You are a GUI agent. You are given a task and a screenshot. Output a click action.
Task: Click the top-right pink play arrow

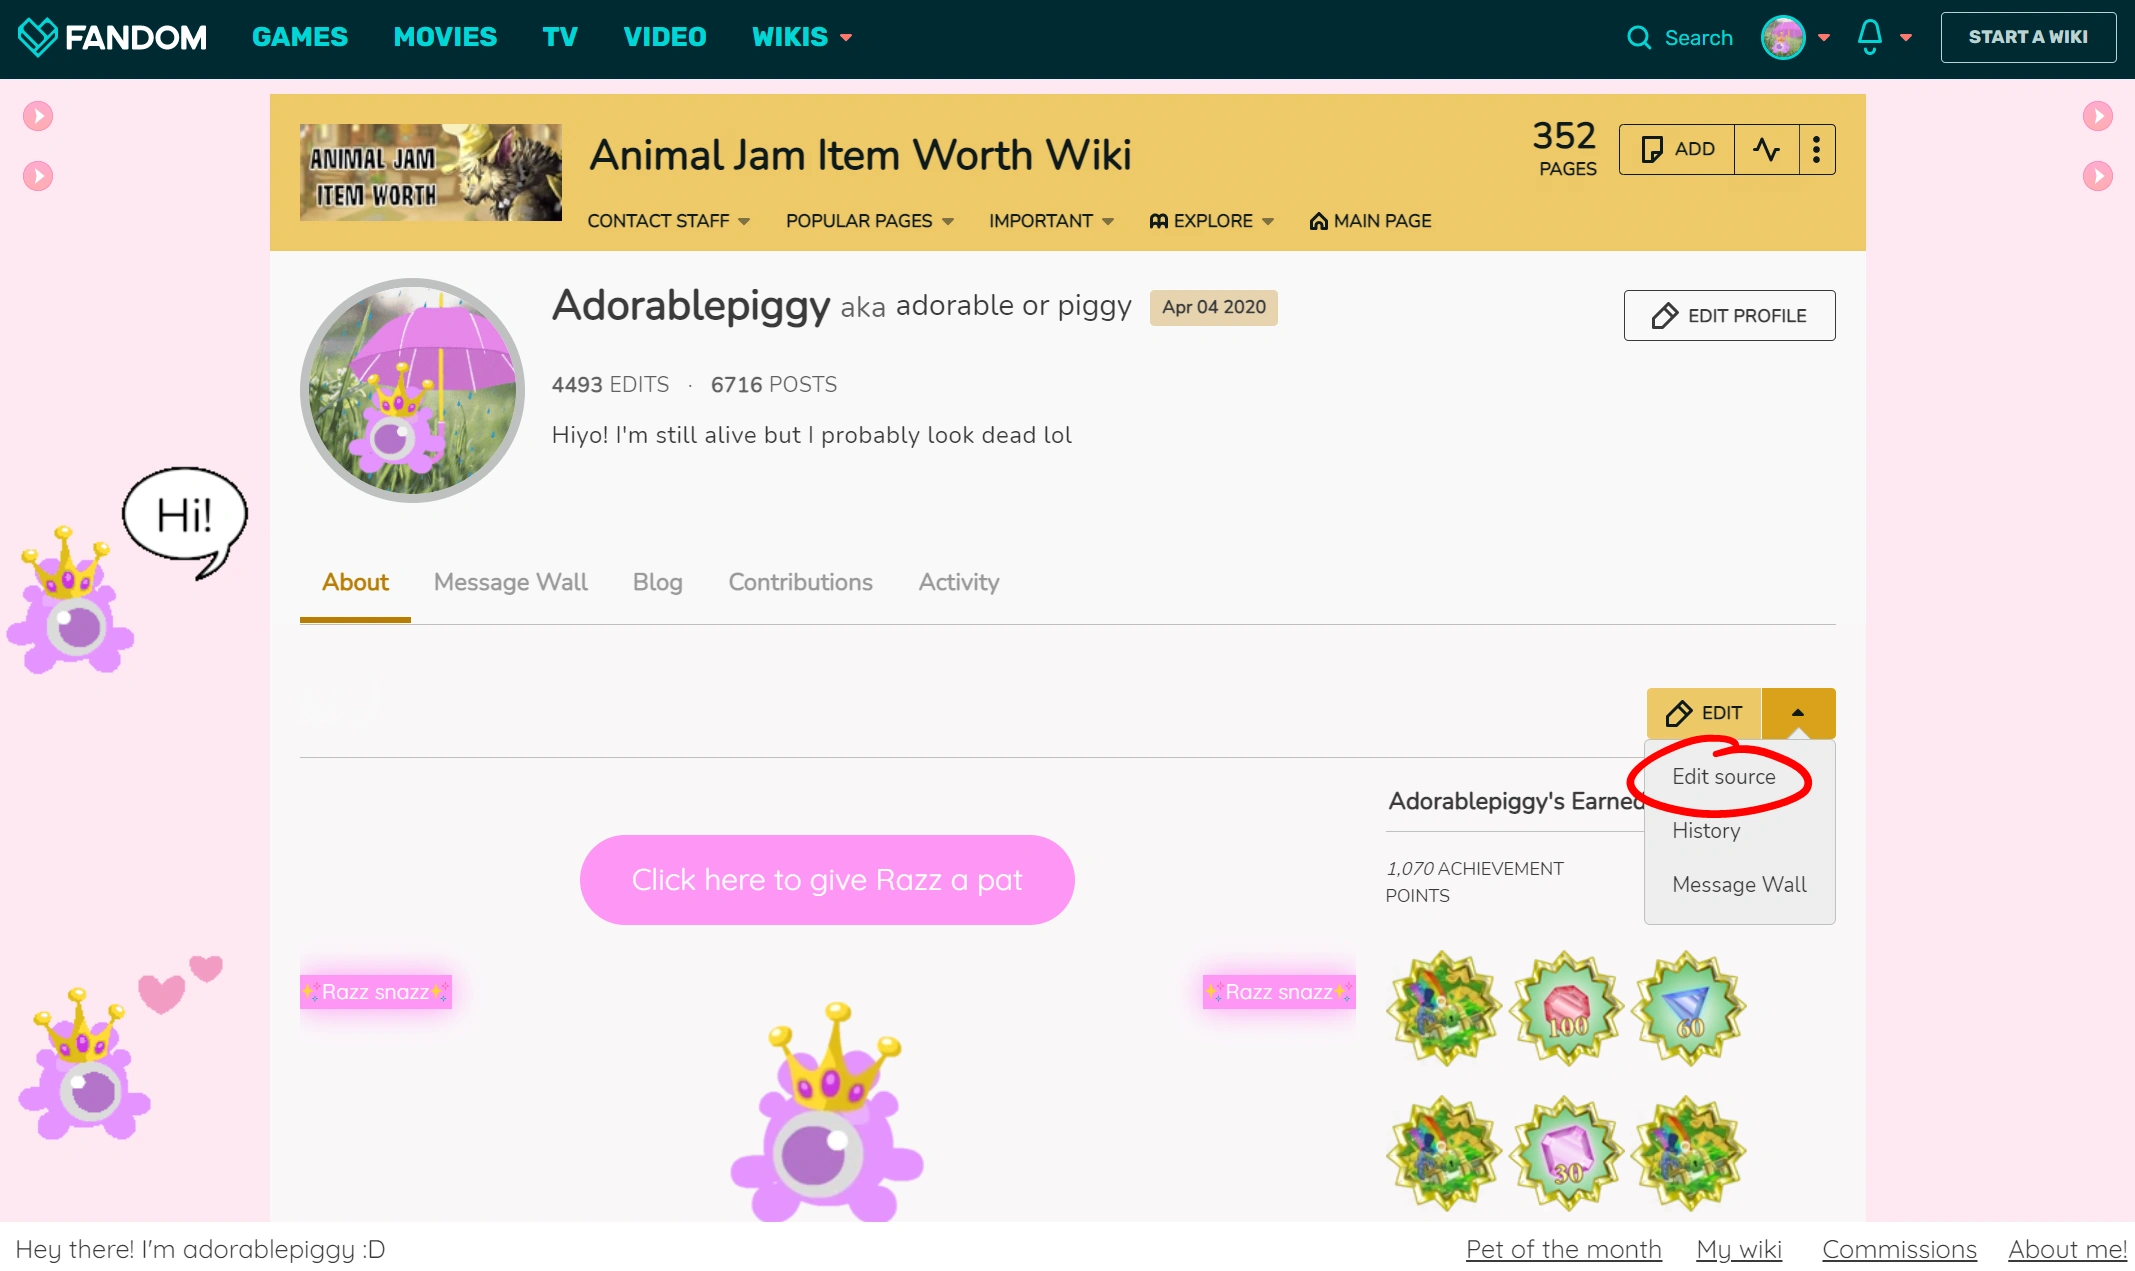click(x=2097, y=116)
